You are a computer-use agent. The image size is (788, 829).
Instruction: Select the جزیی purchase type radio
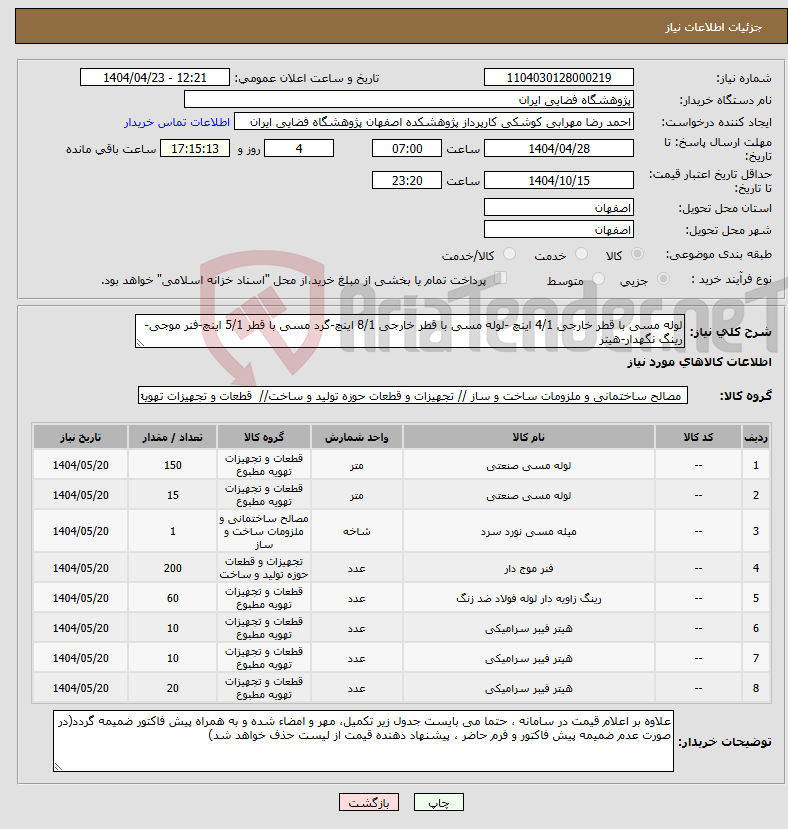click(663, 279)
